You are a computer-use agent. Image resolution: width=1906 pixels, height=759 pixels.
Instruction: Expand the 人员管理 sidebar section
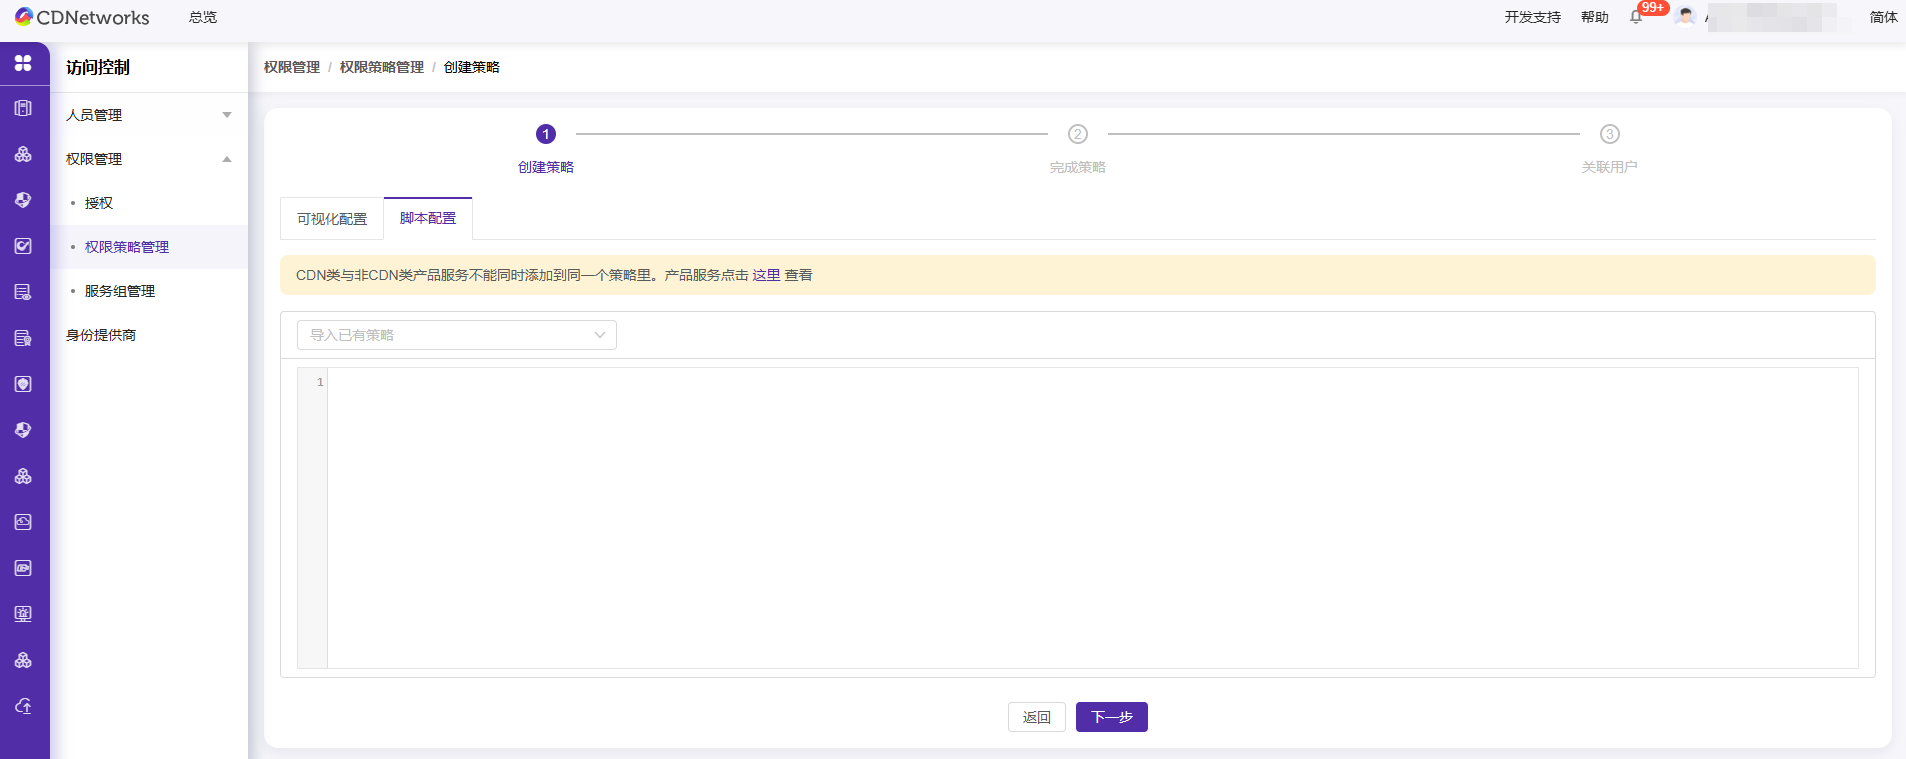[148, 115]
